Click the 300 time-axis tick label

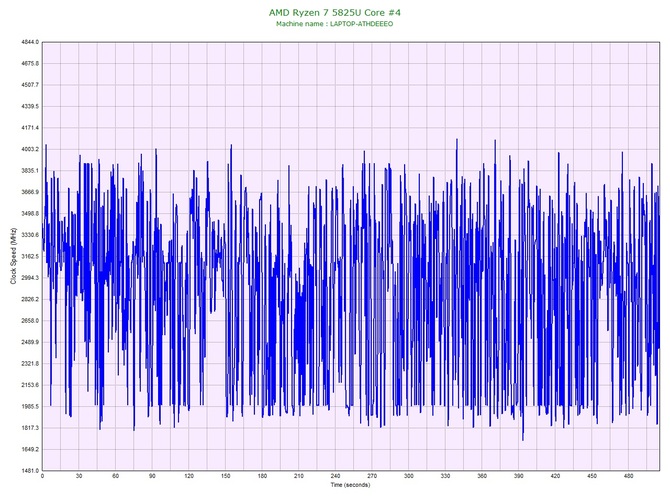(x=409, y=476)
